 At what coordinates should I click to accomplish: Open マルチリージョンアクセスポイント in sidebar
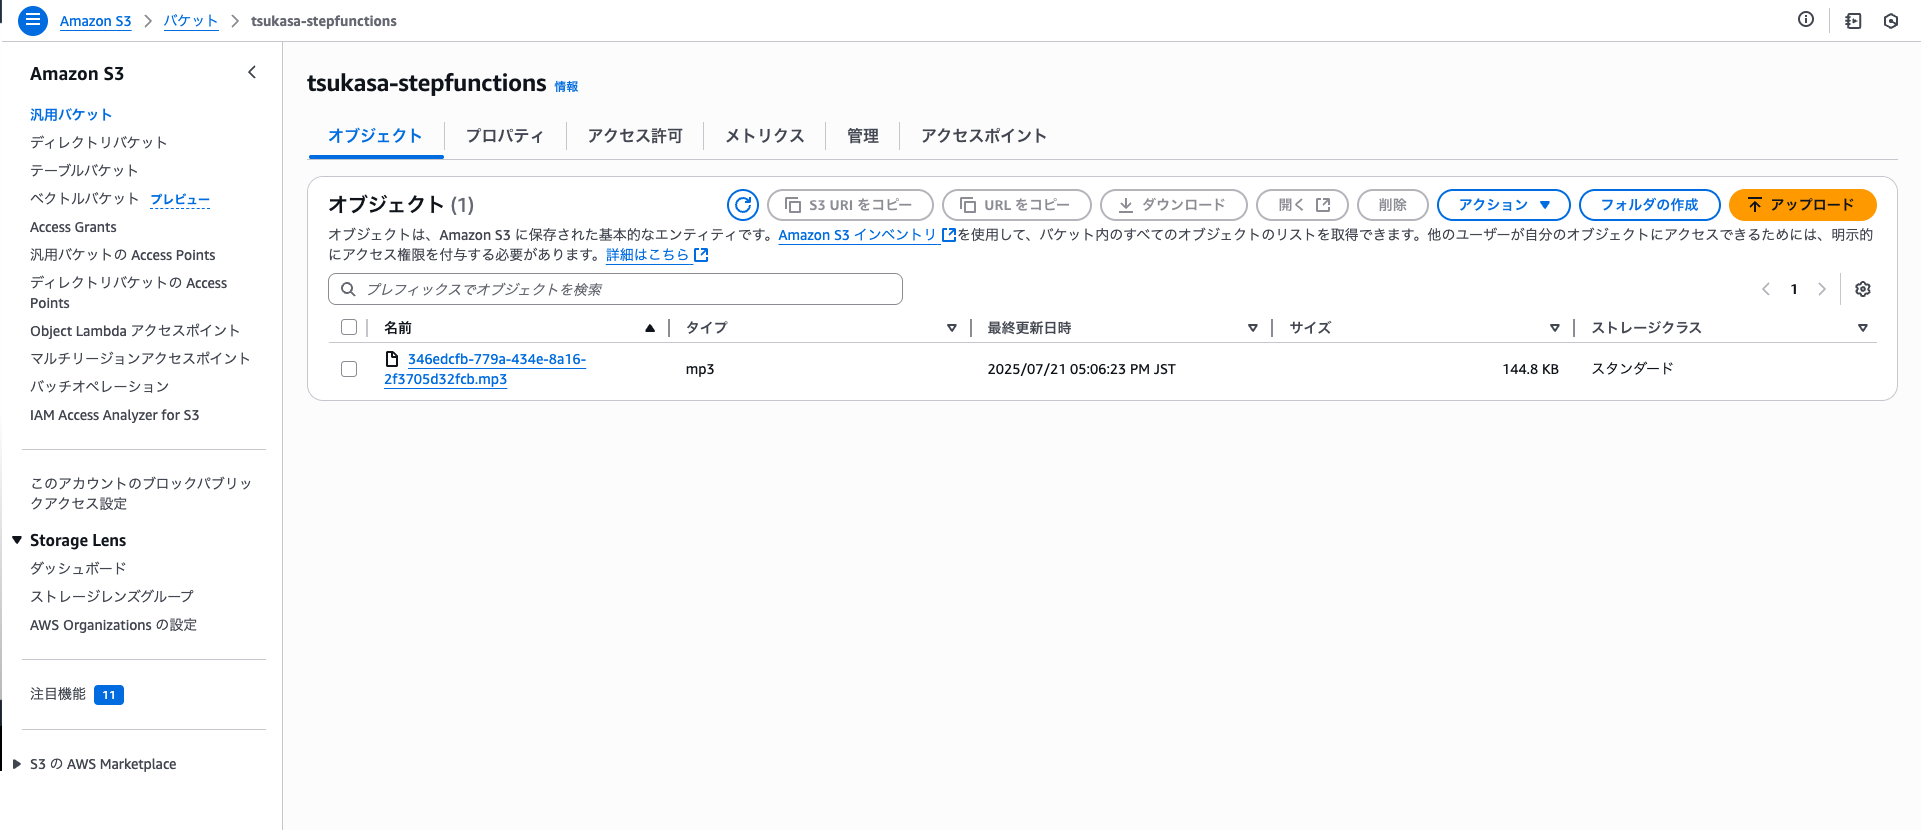[140, 359]
